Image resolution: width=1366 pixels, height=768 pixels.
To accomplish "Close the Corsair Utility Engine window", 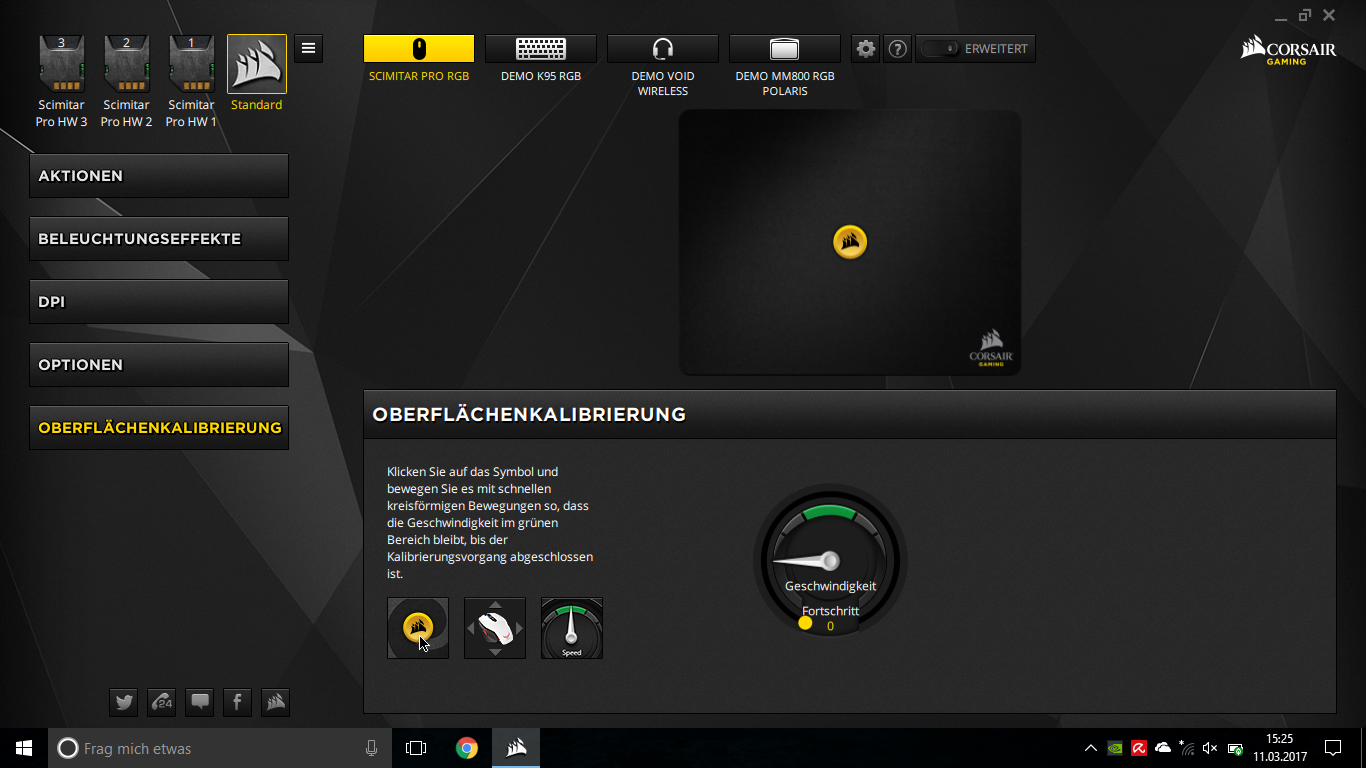I will click(1329, 16).
